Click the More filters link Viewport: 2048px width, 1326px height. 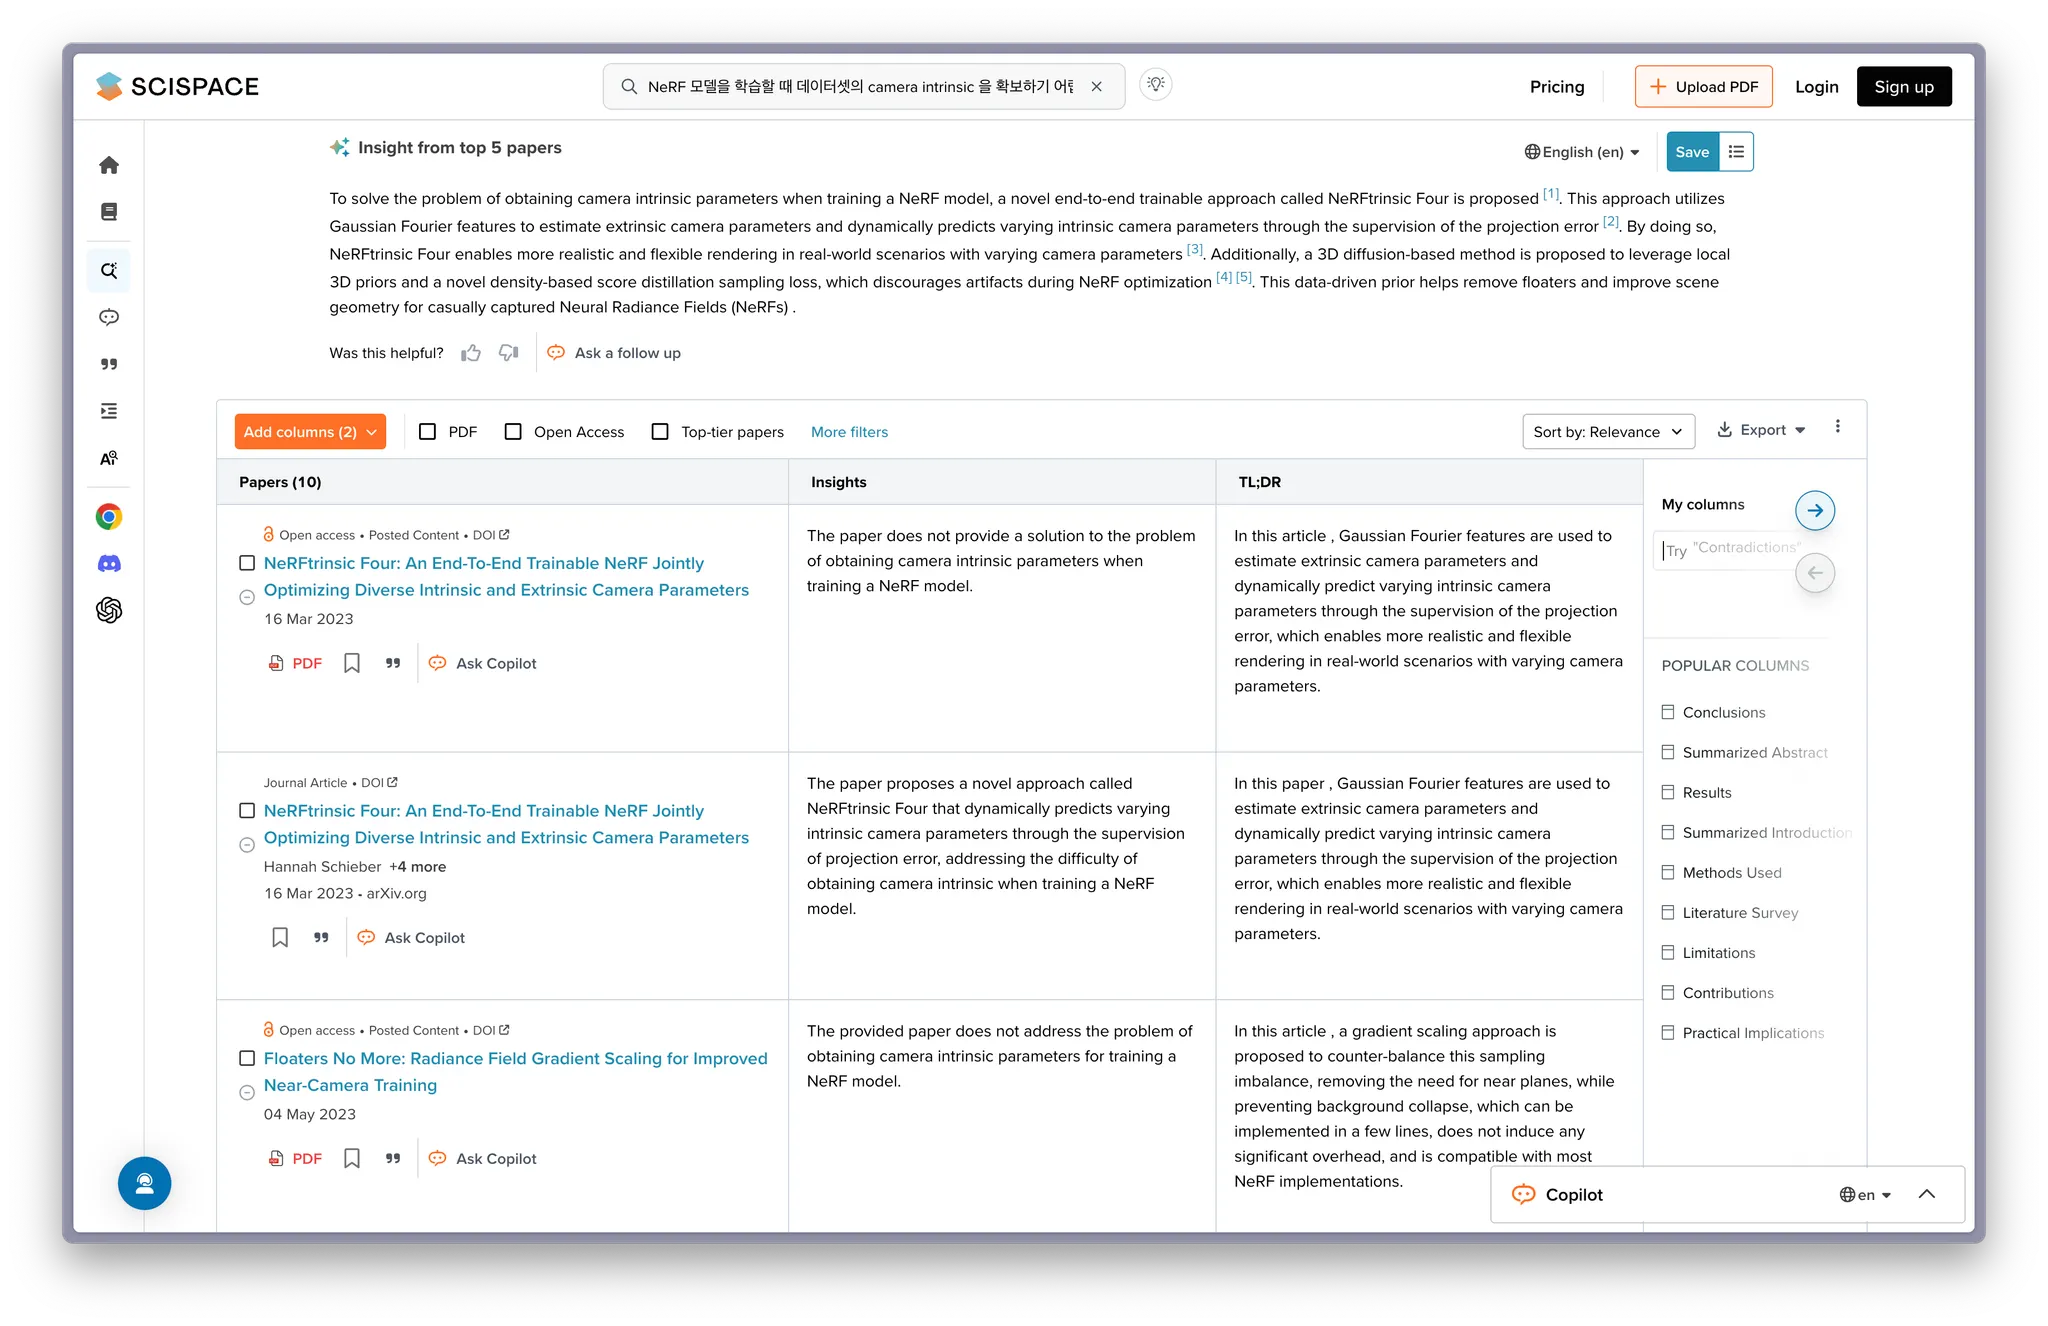click(849, 432)
